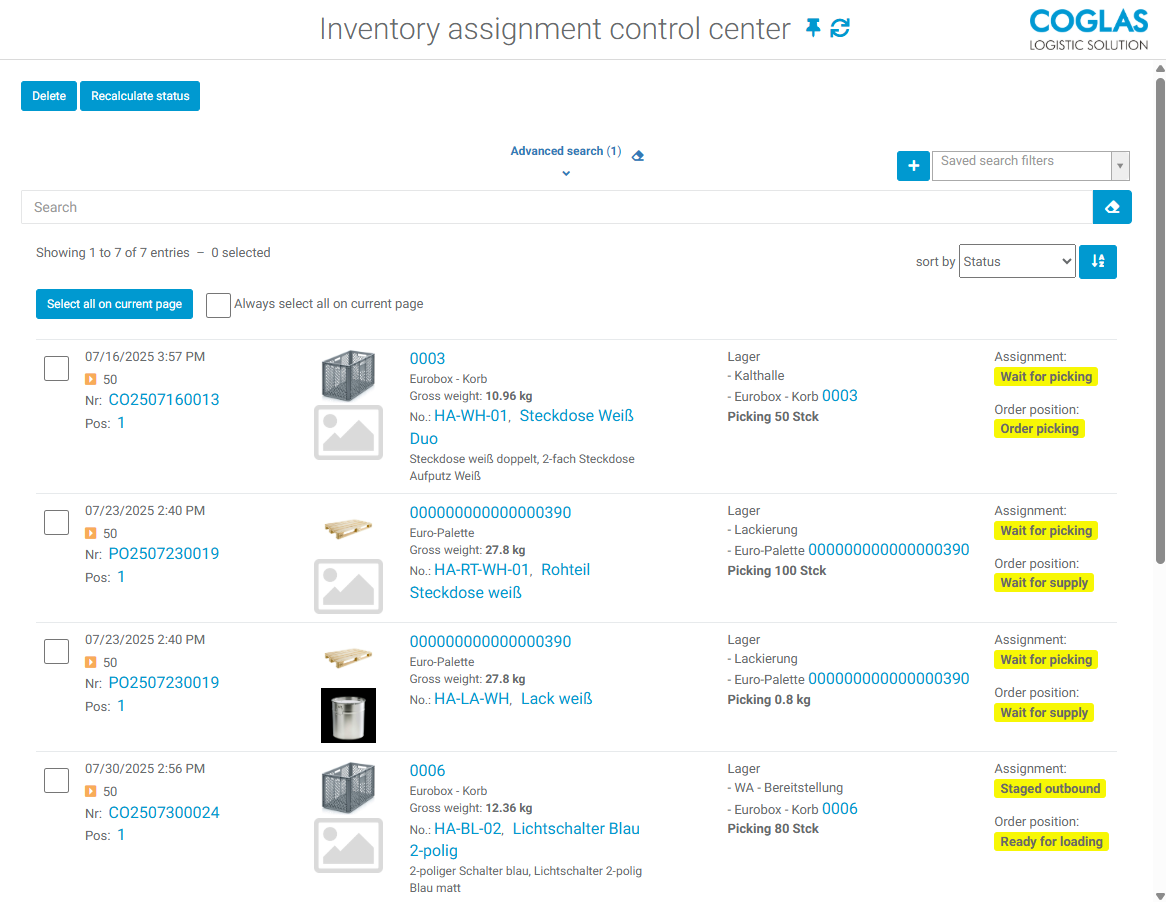1166x902 pixels.
Task: Click into the Search text field
Action: [556, 207]
